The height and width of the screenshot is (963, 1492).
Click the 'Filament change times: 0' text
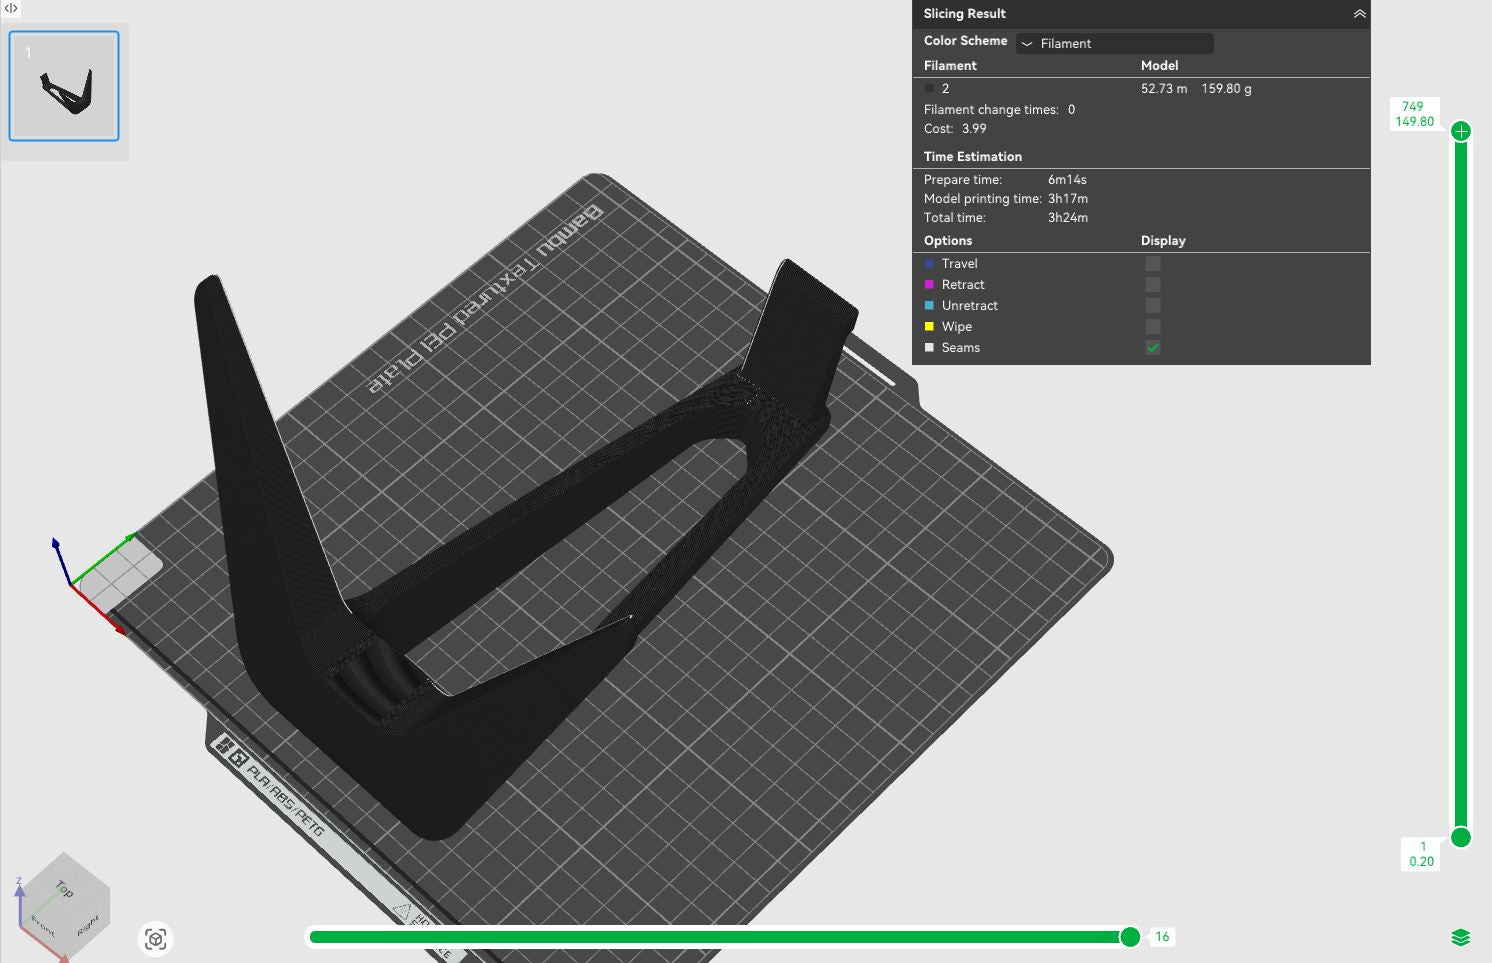(x=999, y=110)
